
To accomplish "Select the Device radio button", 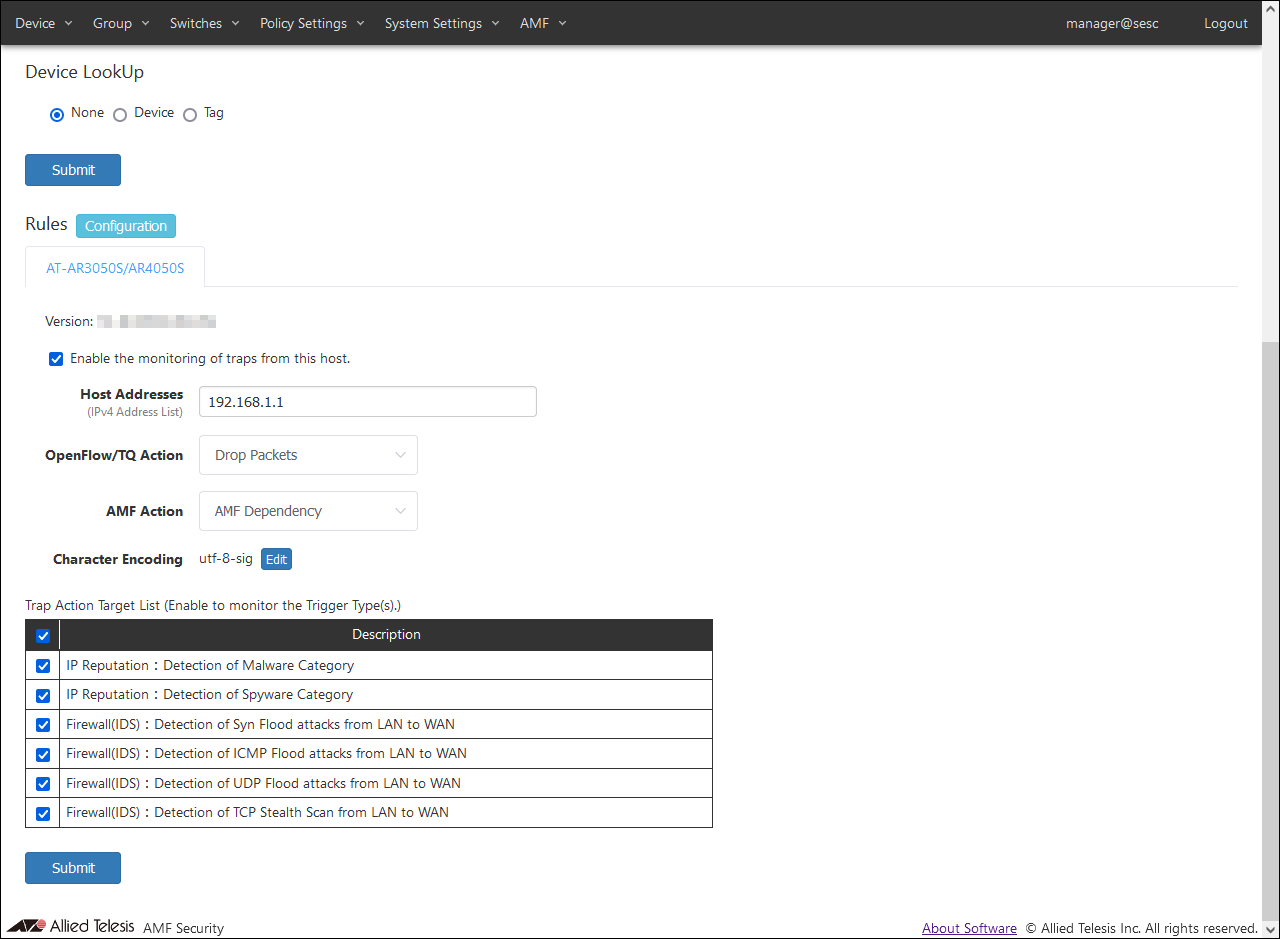I will 120,114.
